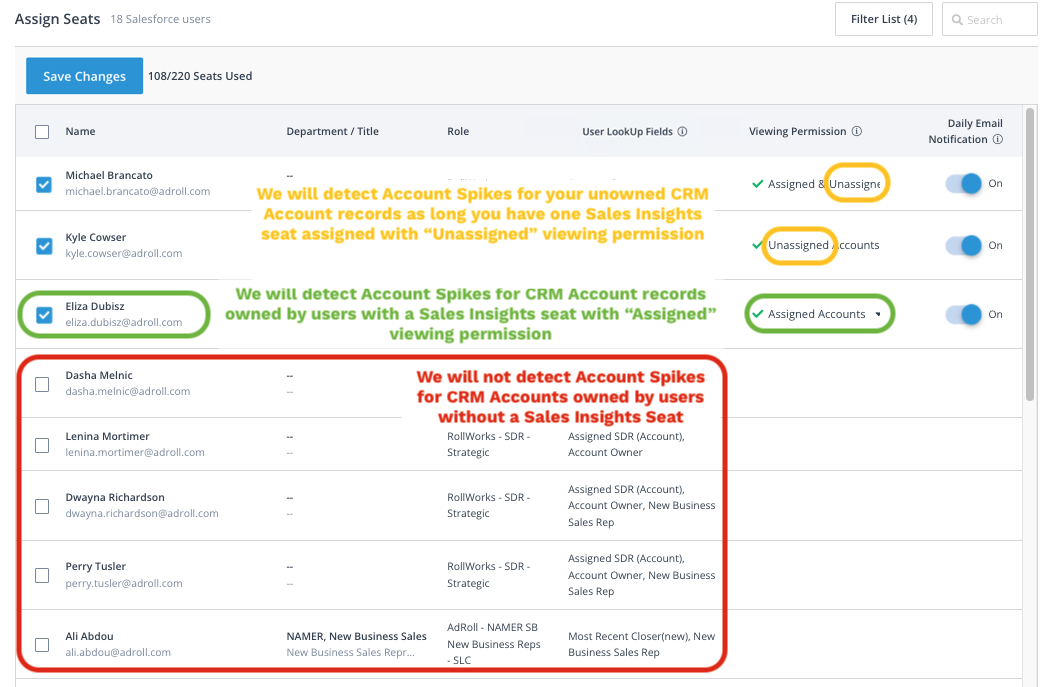Click the search magnifier icon
The image size is (1045, 687).
(958, 20)
